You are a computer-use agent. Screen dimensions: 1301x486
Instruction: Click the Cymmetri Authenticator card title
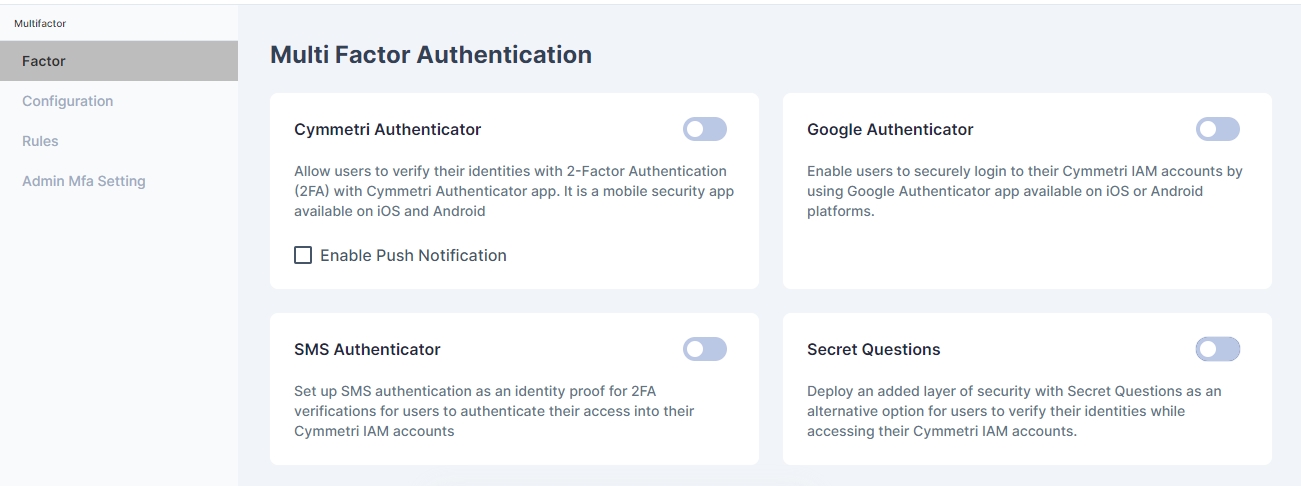coord(387,129)
